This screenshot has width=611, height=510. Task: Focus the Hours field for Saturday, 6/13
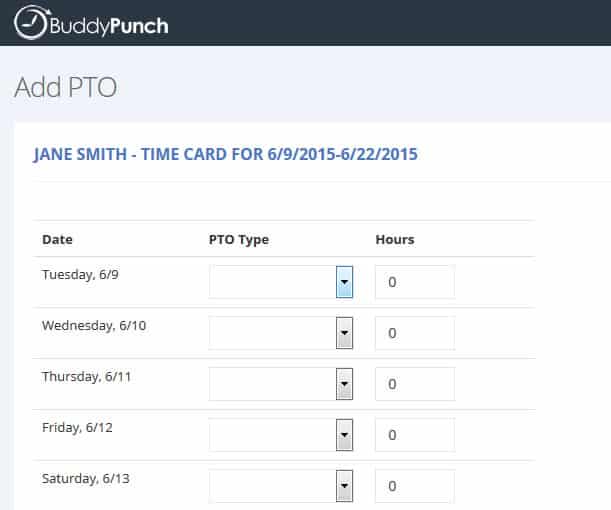tap(415, 486)
